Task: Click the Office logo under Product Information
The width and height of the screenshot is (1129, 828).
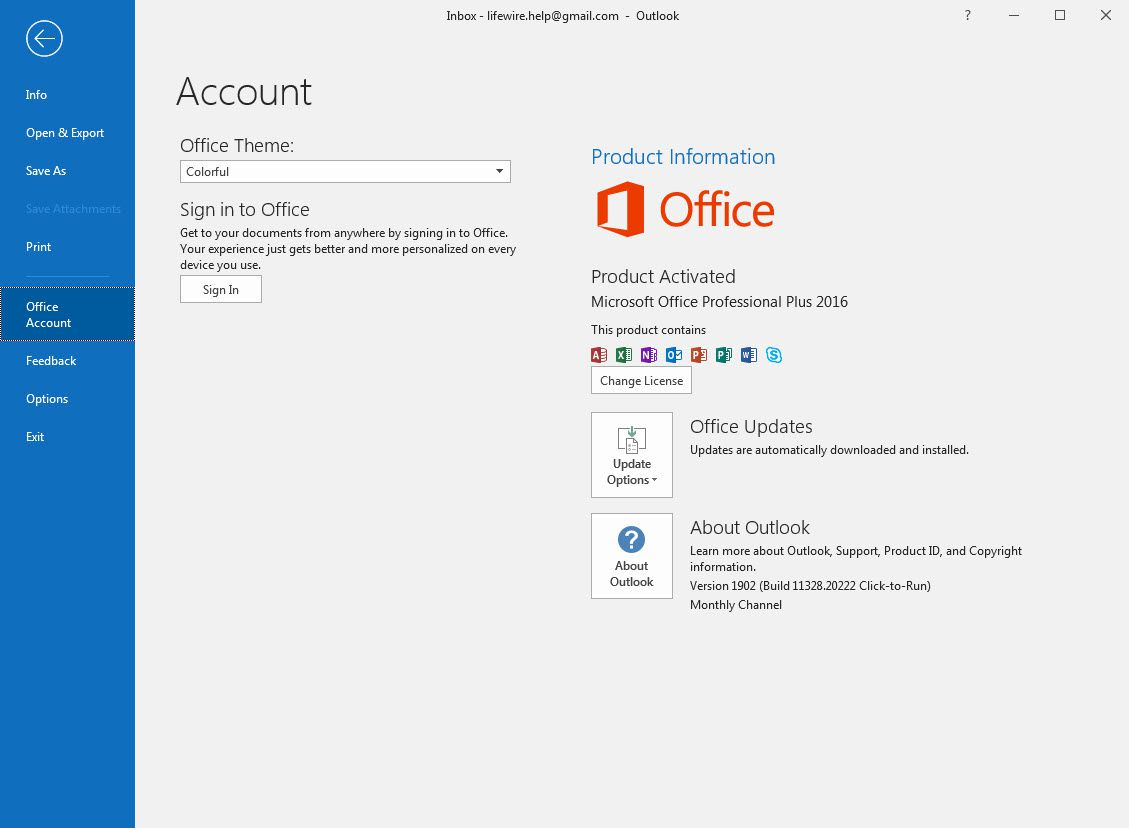Action: pos(685,209)
